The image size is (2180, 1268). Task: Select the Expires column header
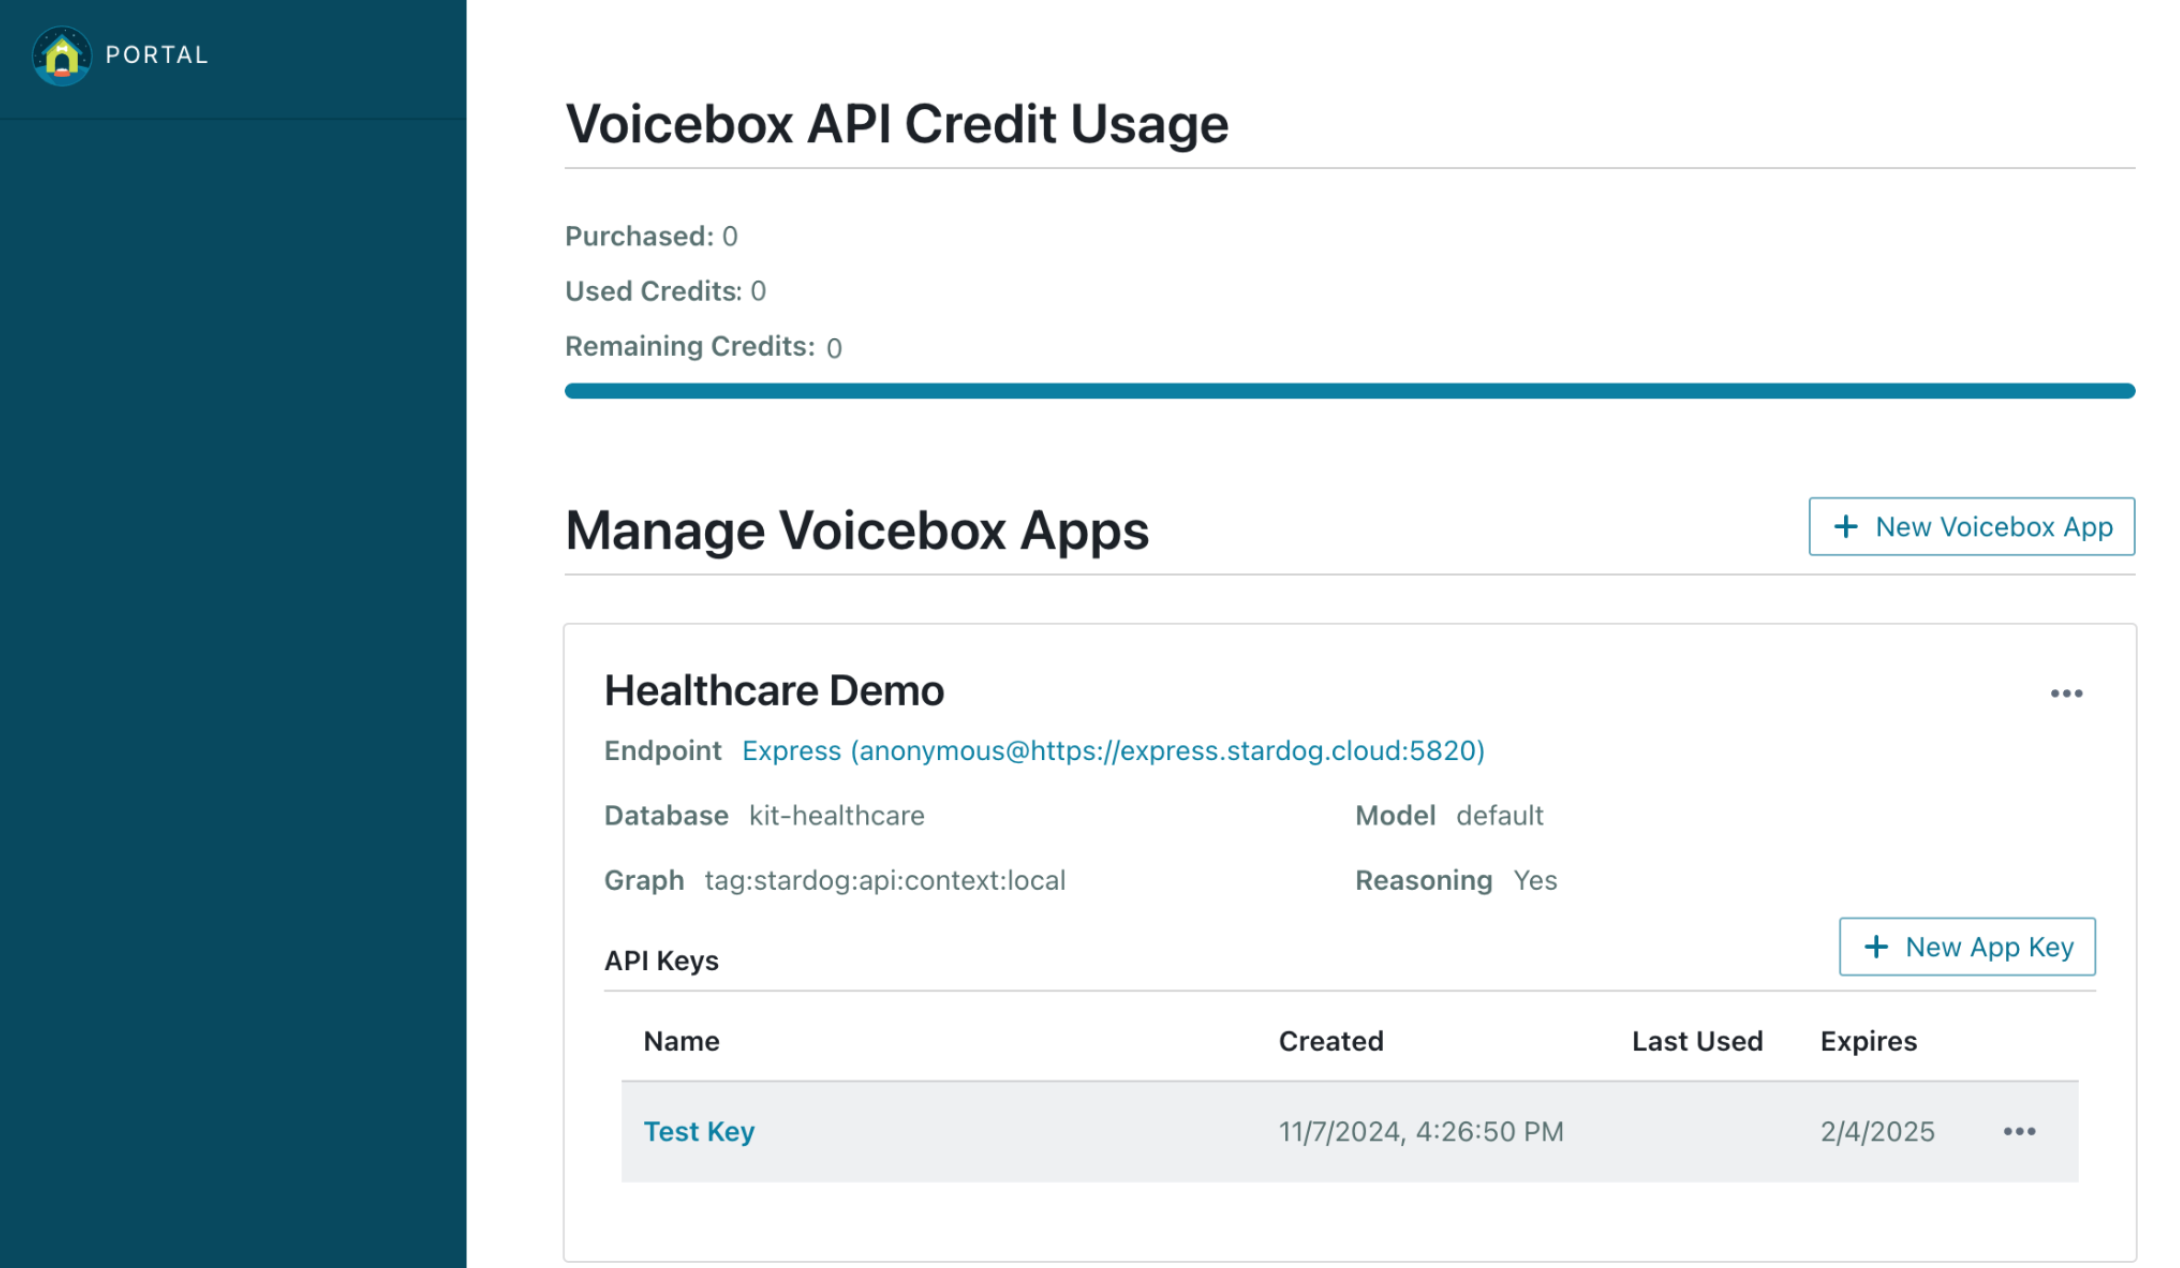point(1868,1040)
